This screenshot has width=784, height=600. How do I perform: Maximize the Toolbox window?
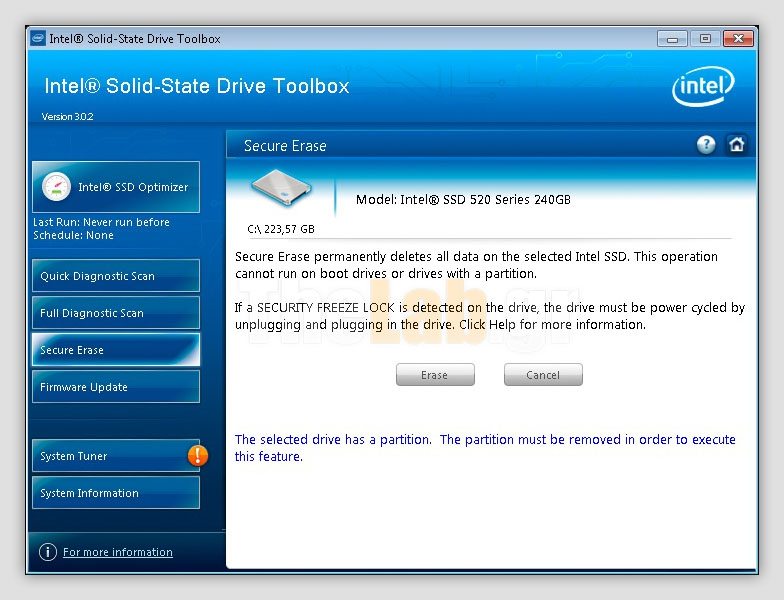705,38
